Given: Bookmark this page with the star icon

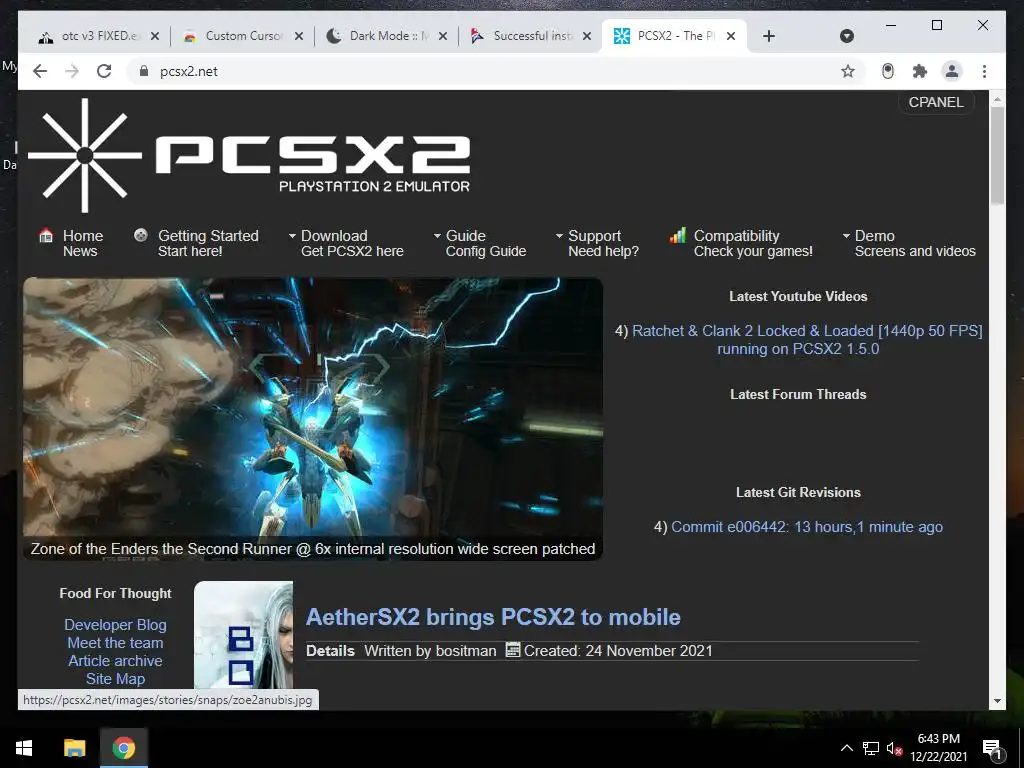Looking at the screenshot, I should point(848,71).
